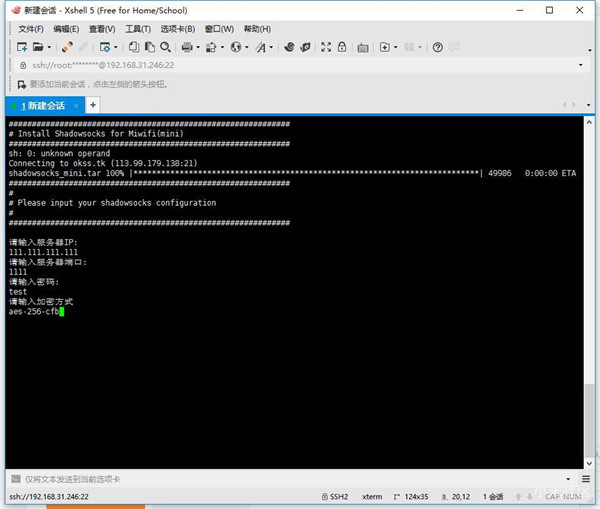
Task: Click the lock icon in toolbar
Action: [x=341, y=47]
